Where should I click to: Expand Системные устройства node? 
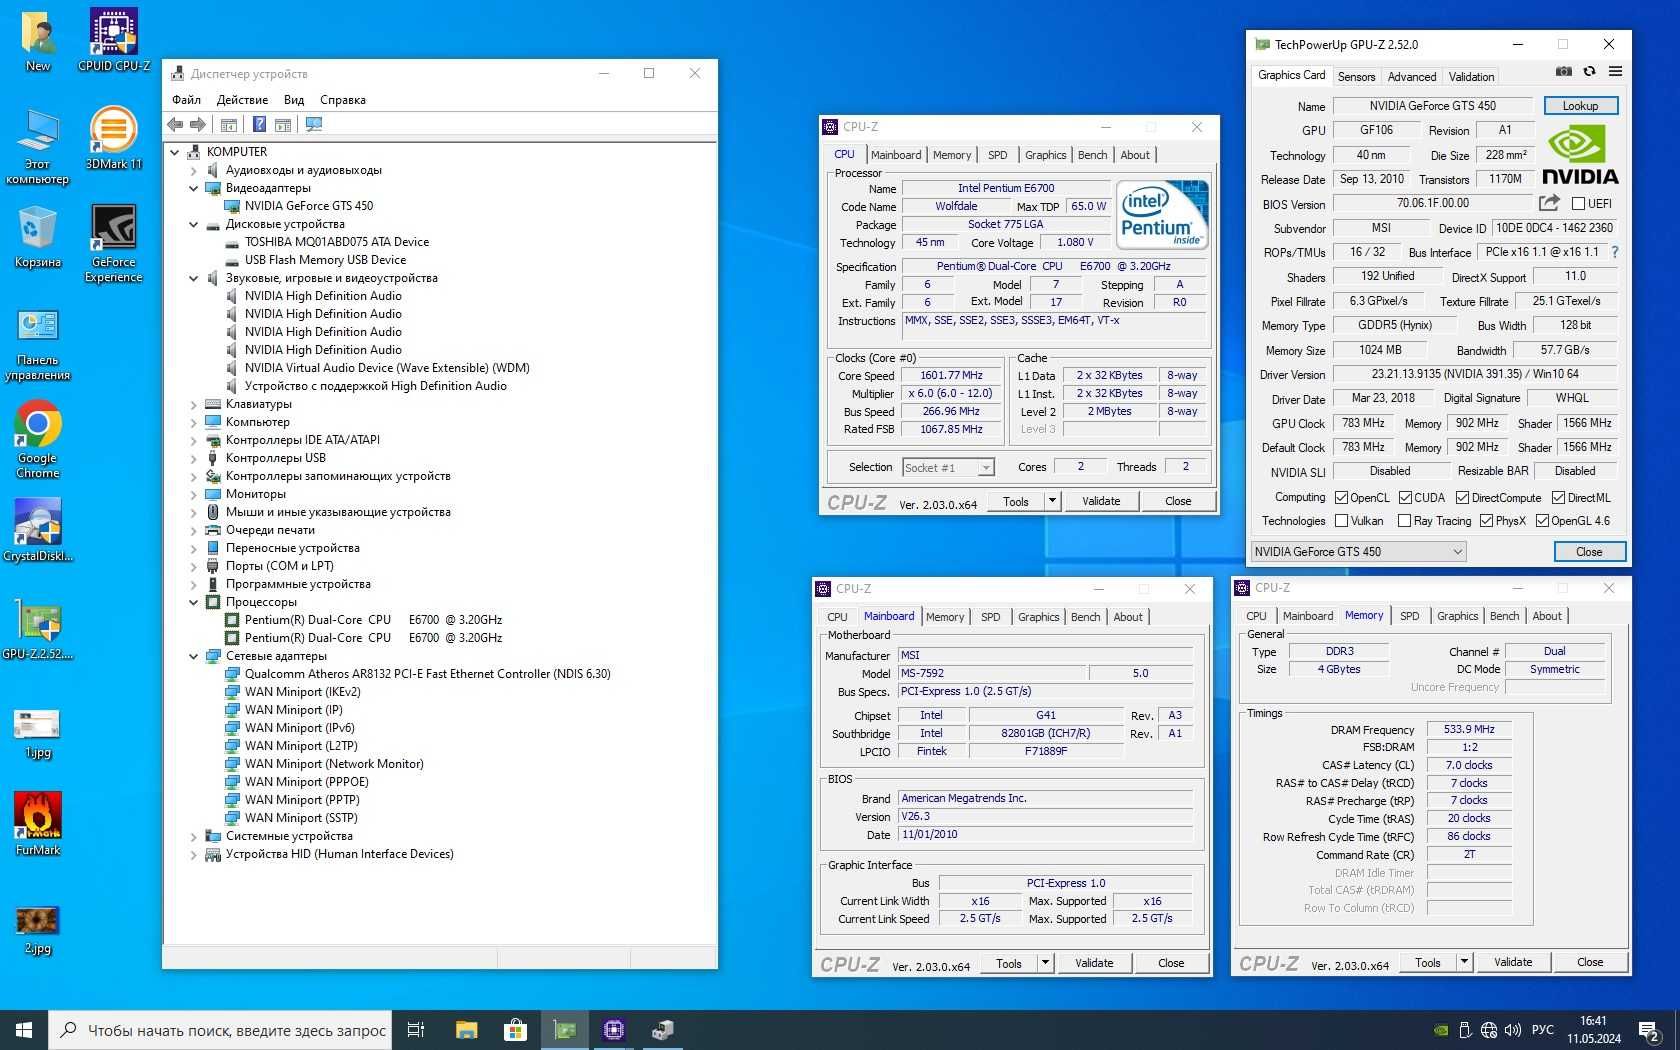click(194, 836)
